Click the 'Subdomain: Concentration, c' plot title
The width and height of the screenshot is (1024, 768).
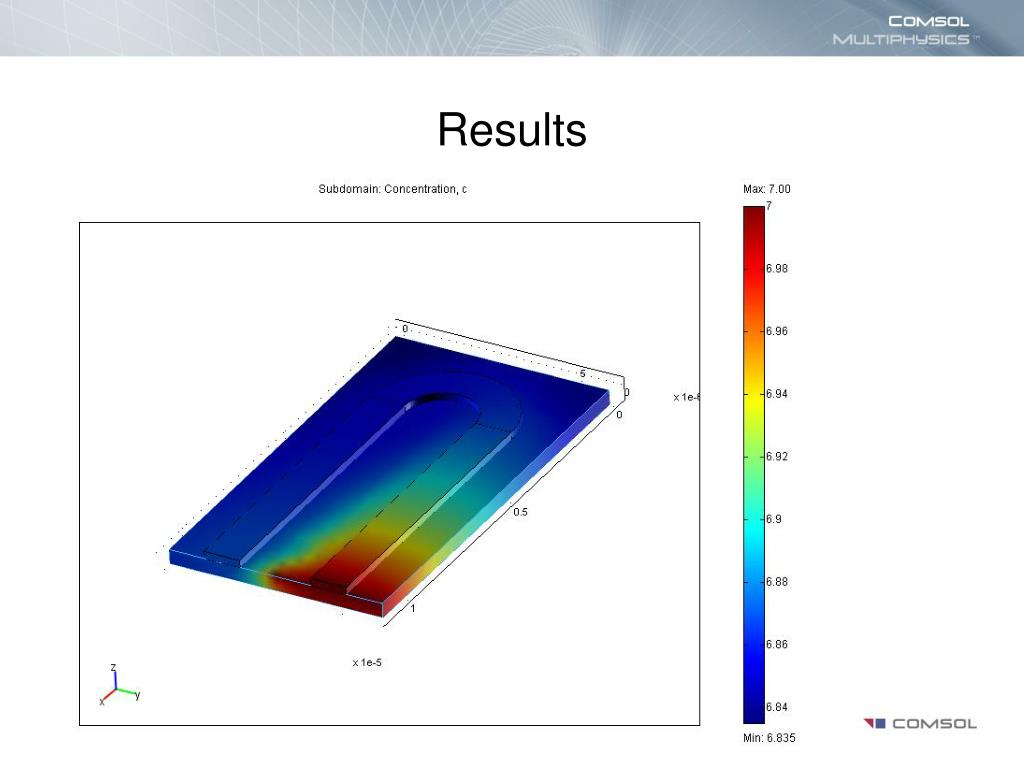click(x=392, y=189)
